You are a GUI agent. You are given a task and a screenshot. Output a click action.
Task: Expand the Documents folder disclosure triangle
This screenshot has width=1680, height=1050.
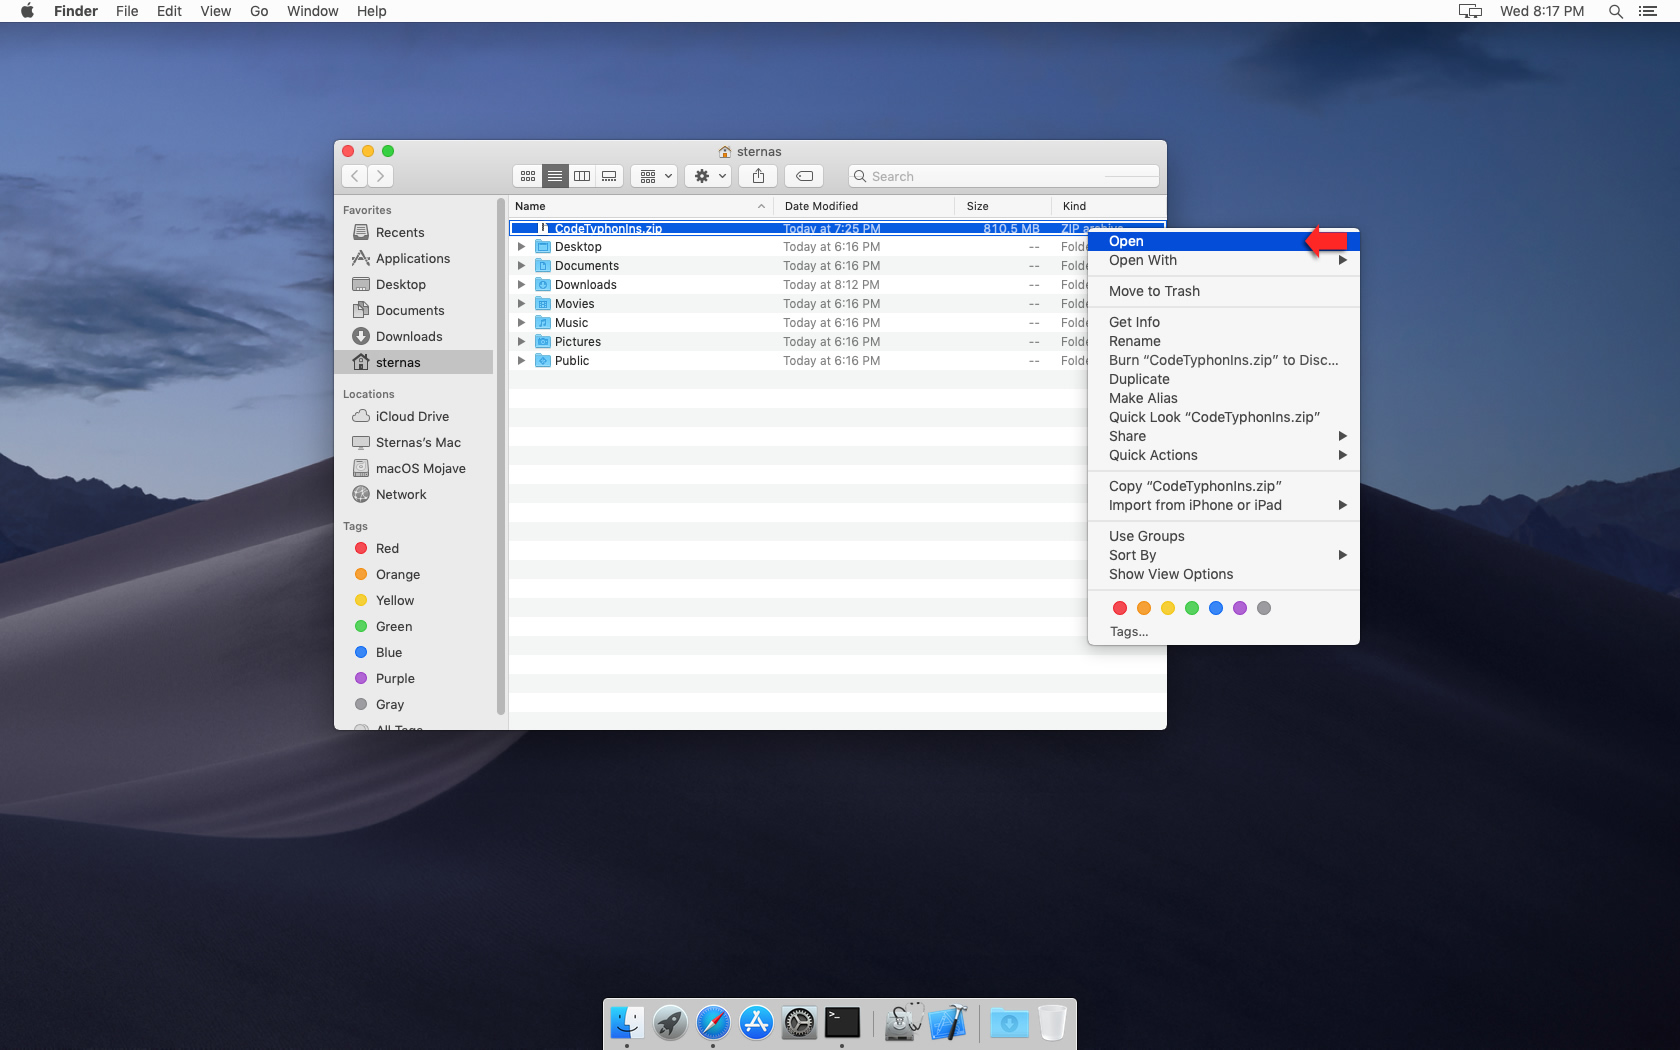[521, 265]
